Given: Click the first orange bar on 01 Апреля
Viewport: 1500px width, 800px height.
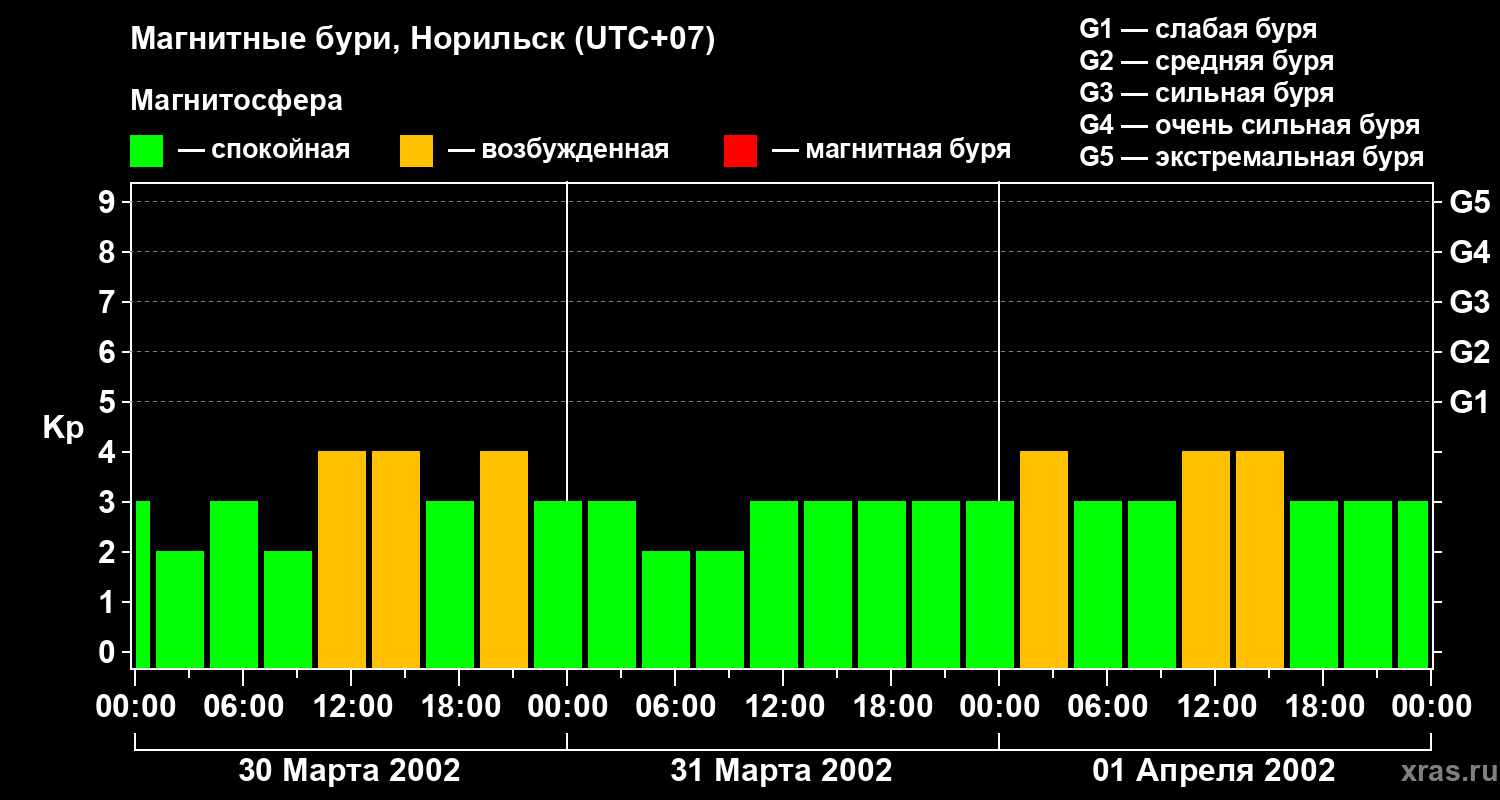Looking at the screenshot, I should (1044, 559).
